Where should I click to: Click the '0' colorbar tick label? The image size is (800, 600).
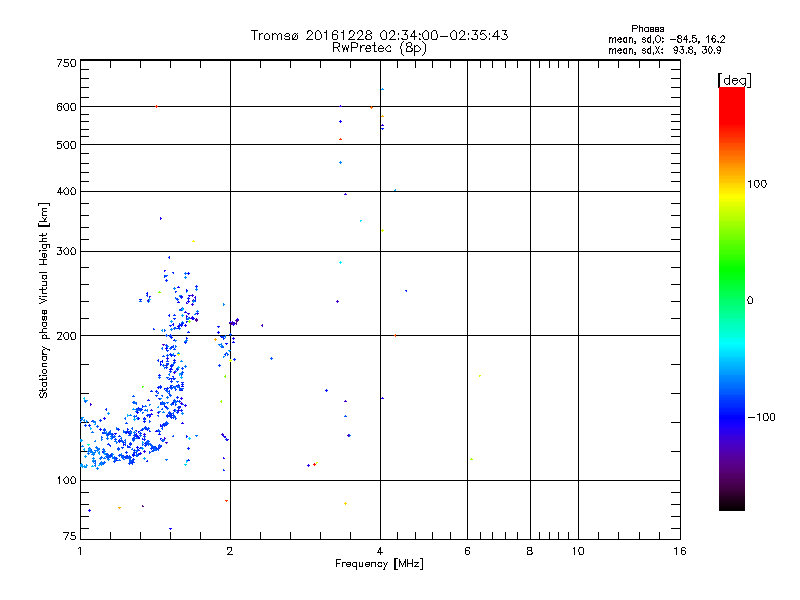pos(750,301)
